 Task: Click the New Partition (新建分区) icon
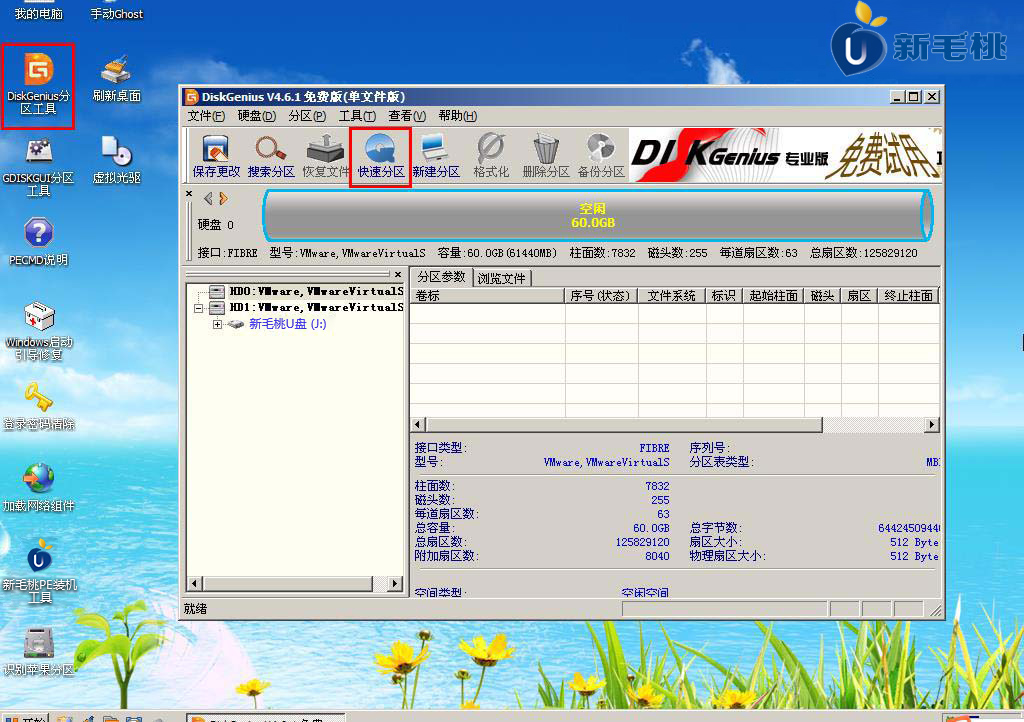point(436,156)
